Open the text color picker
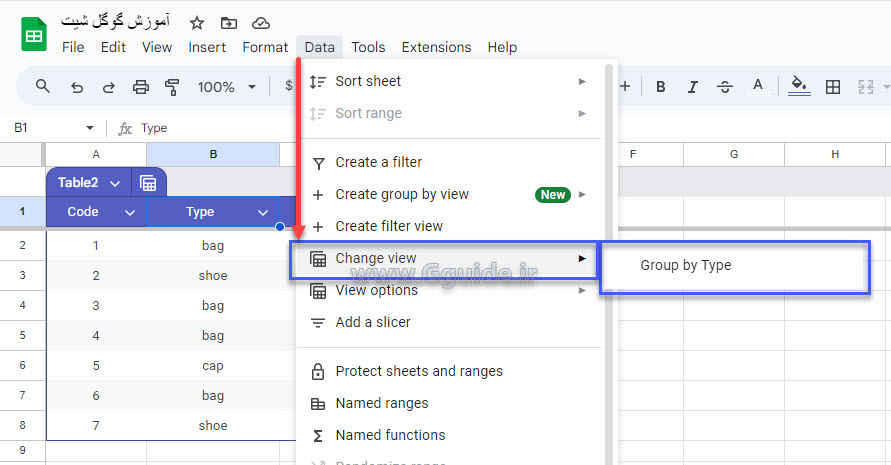 pos(757,86)
